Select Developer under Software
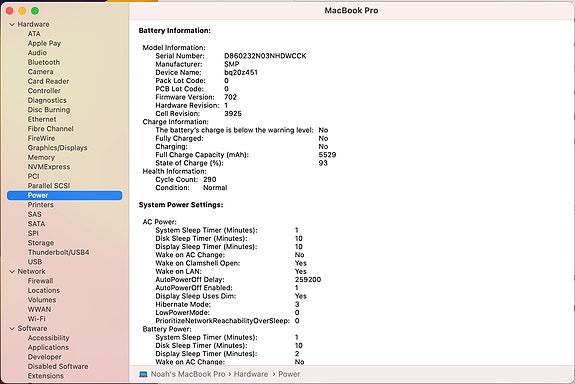The height and width of the screenshot is (384, 575). tap(44, 357)
